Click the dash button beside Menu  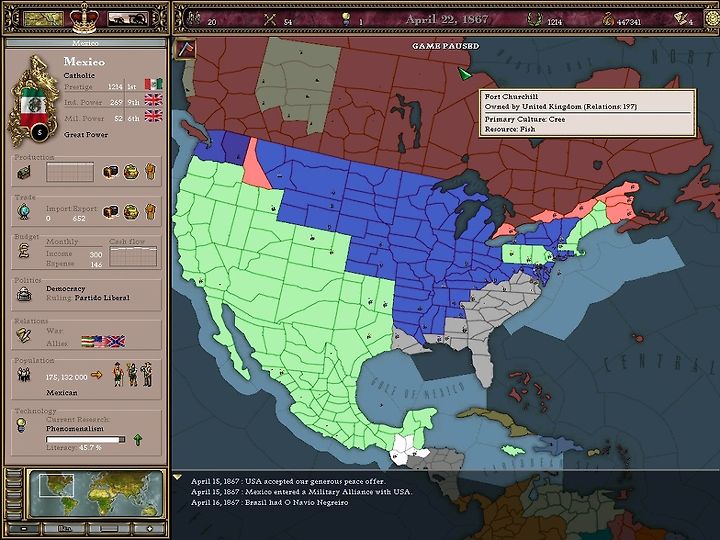(x=109, y=529)
